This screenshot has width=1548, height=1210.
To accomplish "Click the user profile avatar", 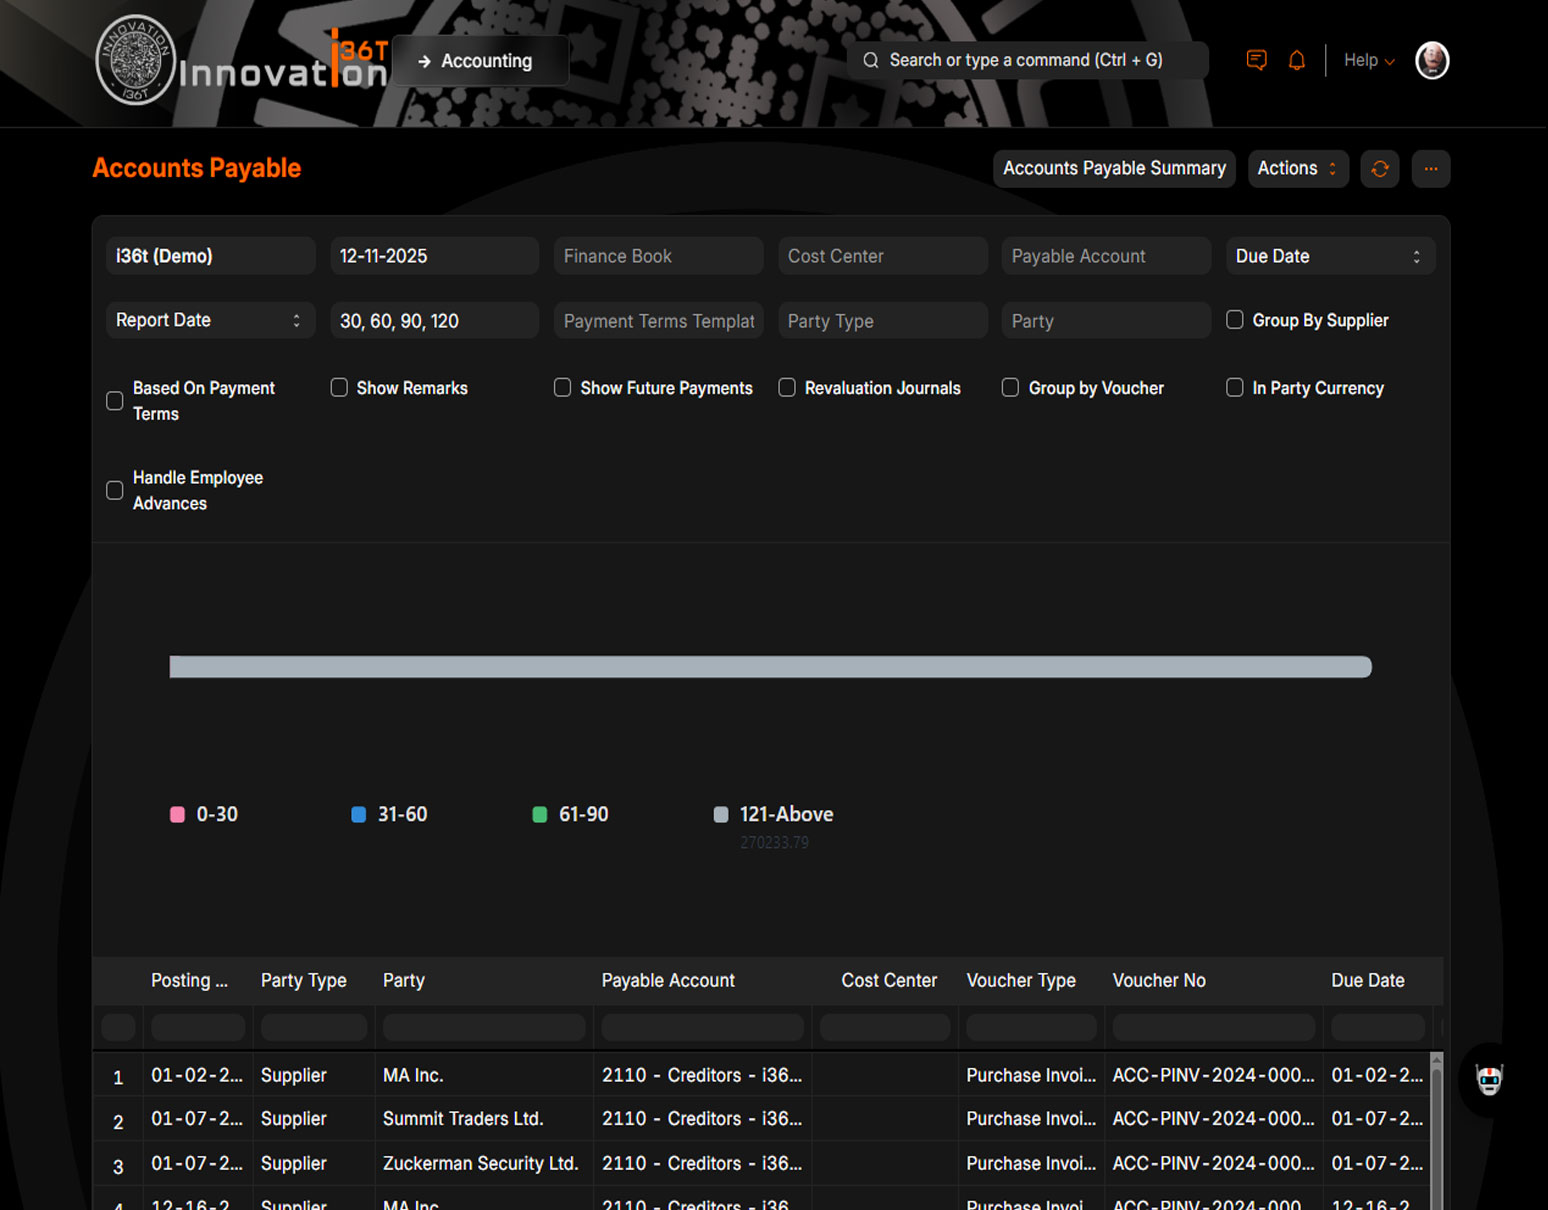I will tap(1431, 60).
